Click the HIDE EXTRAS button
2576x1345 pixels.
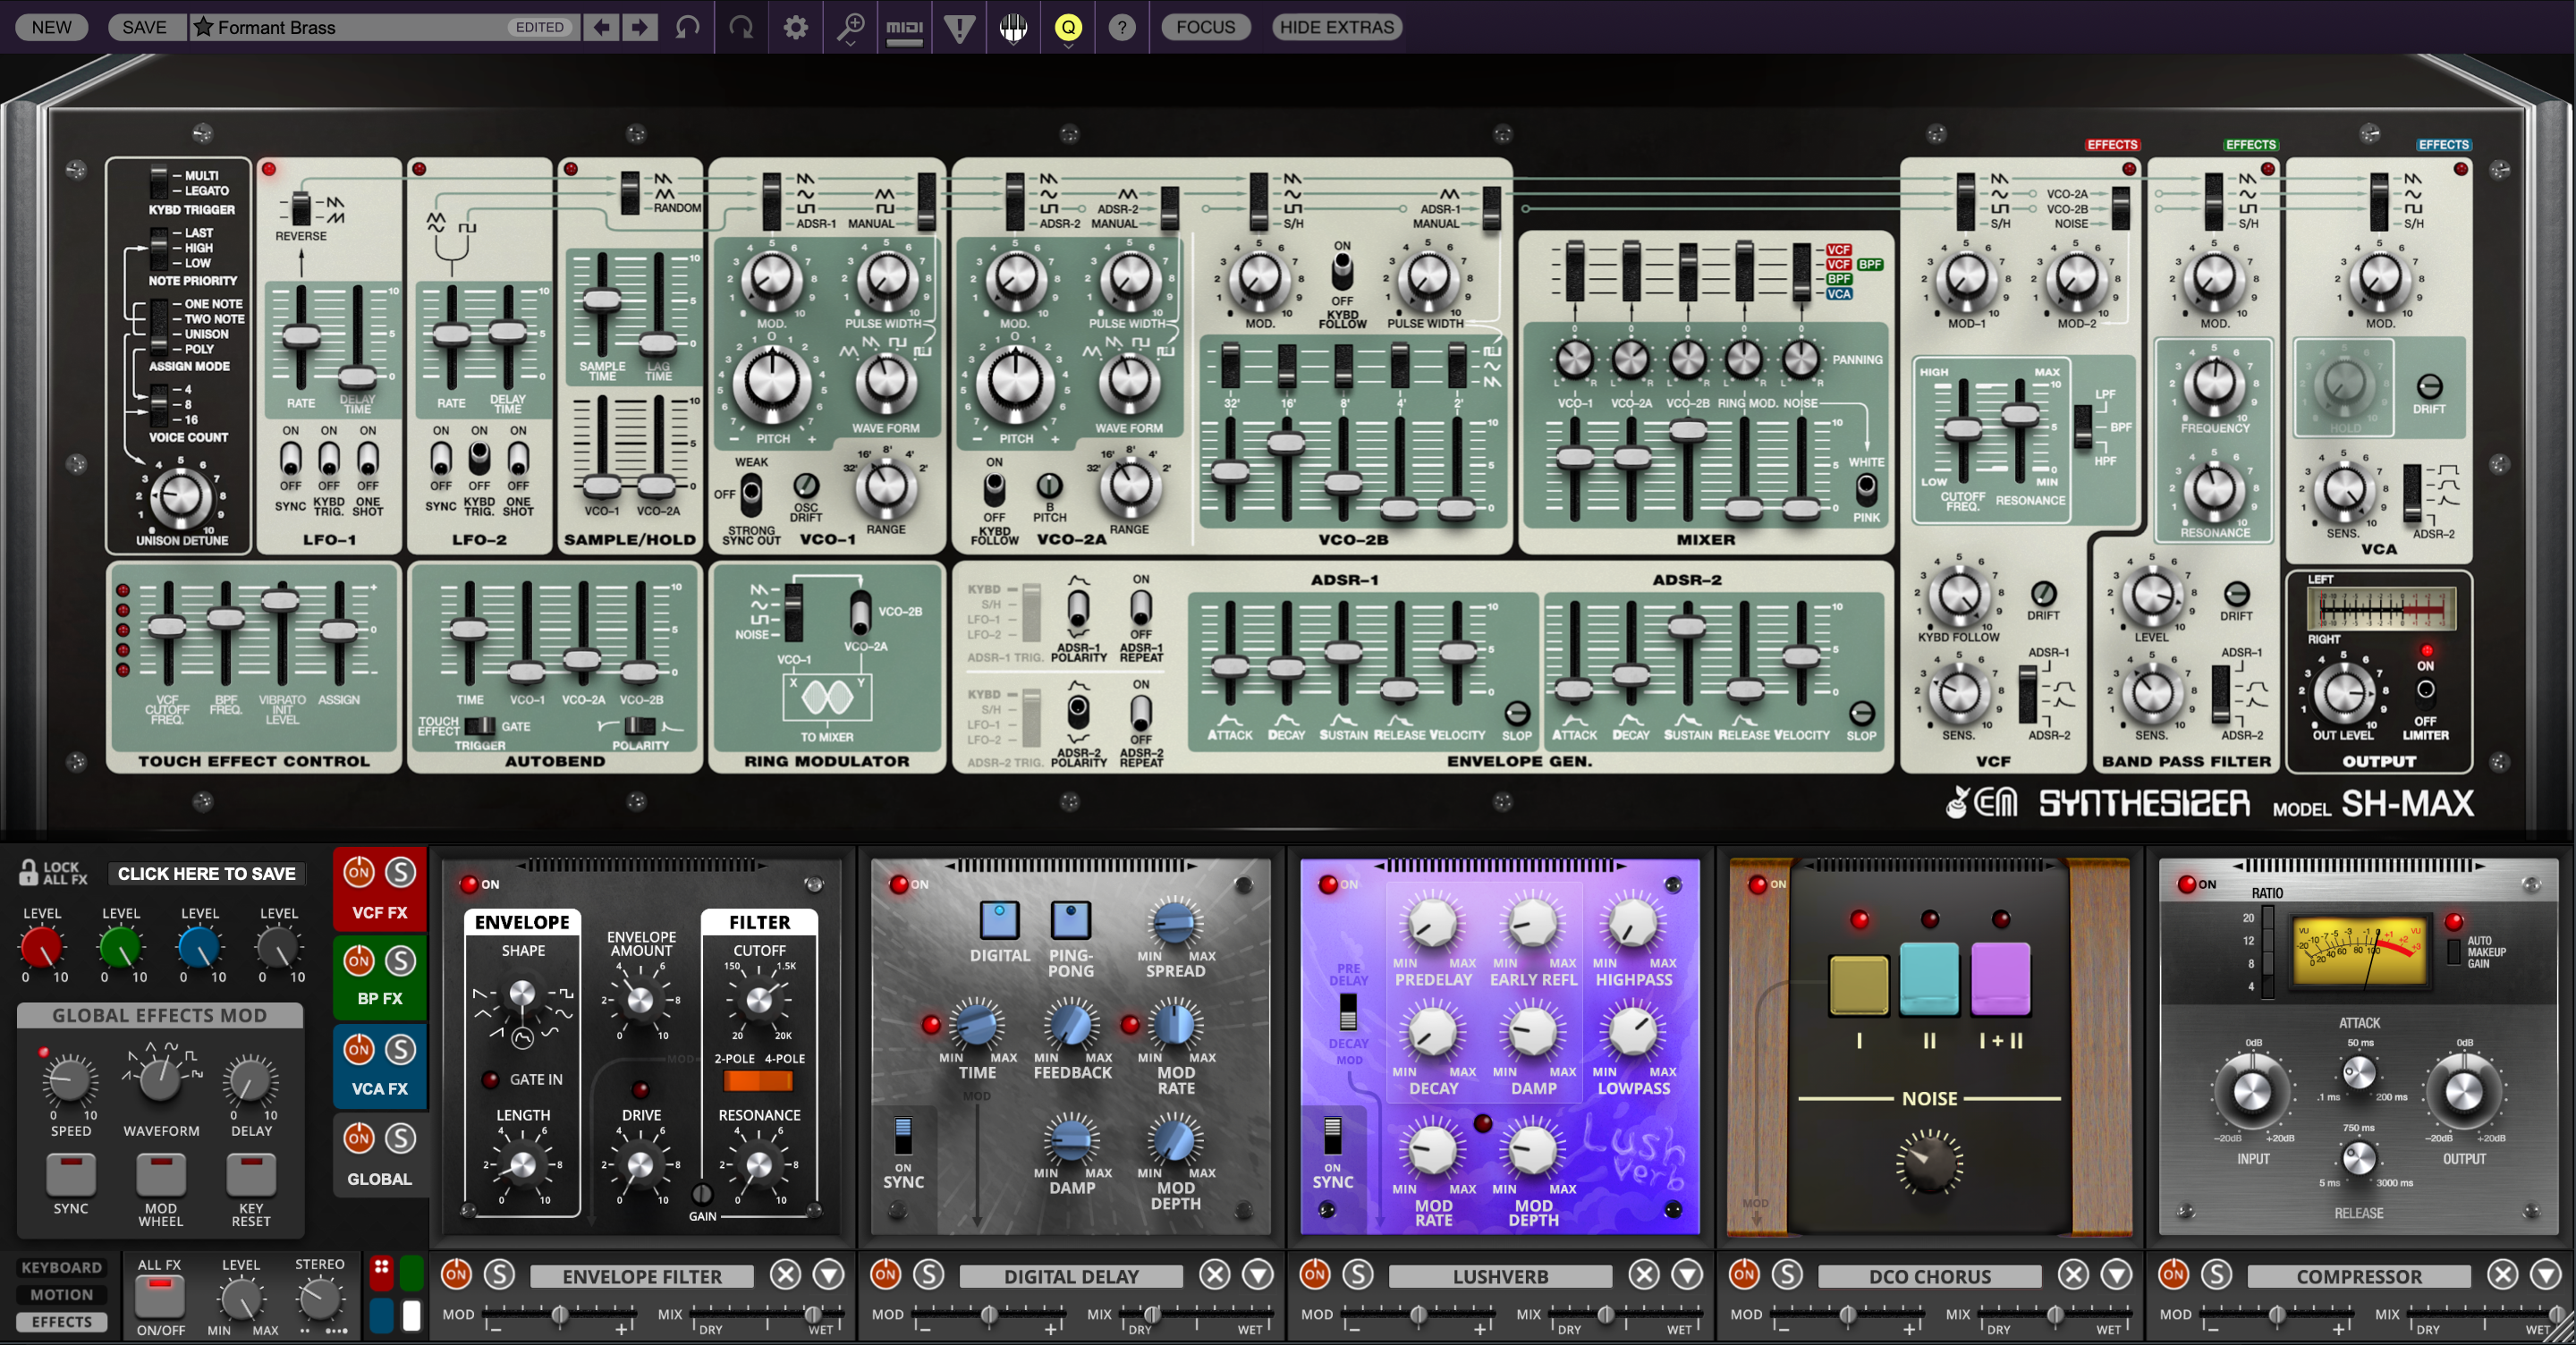coord(1336,27)
